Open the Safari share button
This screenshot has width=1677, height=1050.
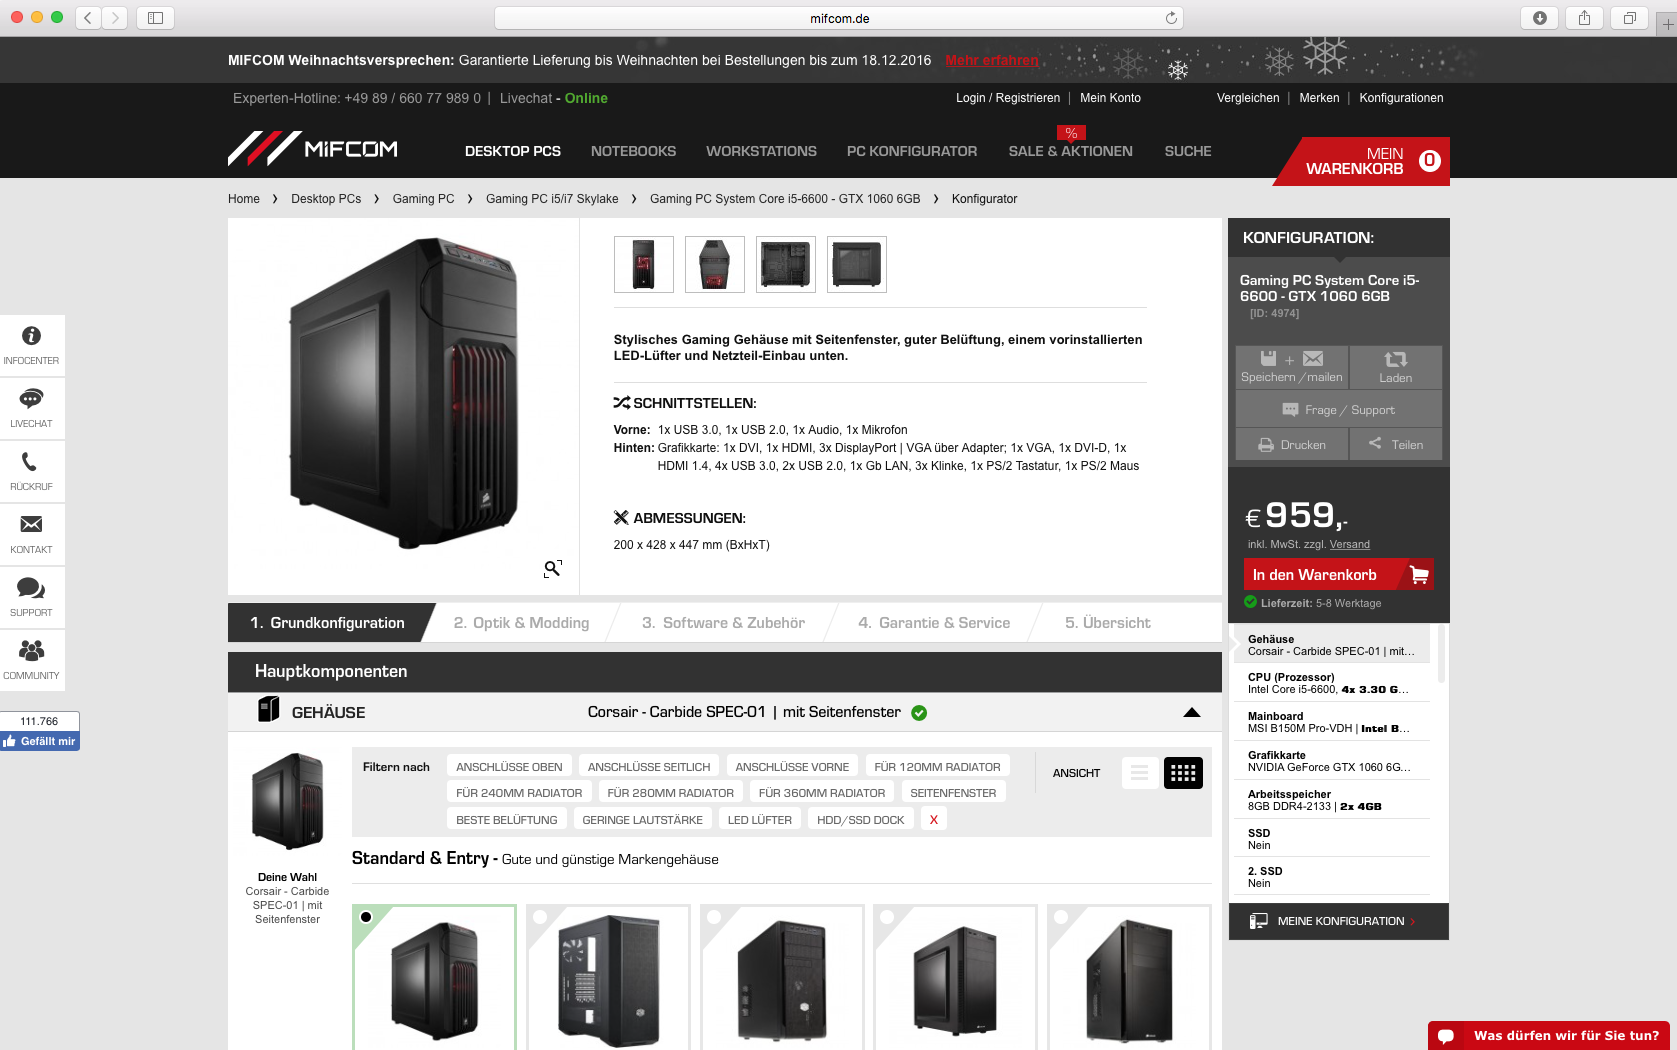tap(1585, 18)
